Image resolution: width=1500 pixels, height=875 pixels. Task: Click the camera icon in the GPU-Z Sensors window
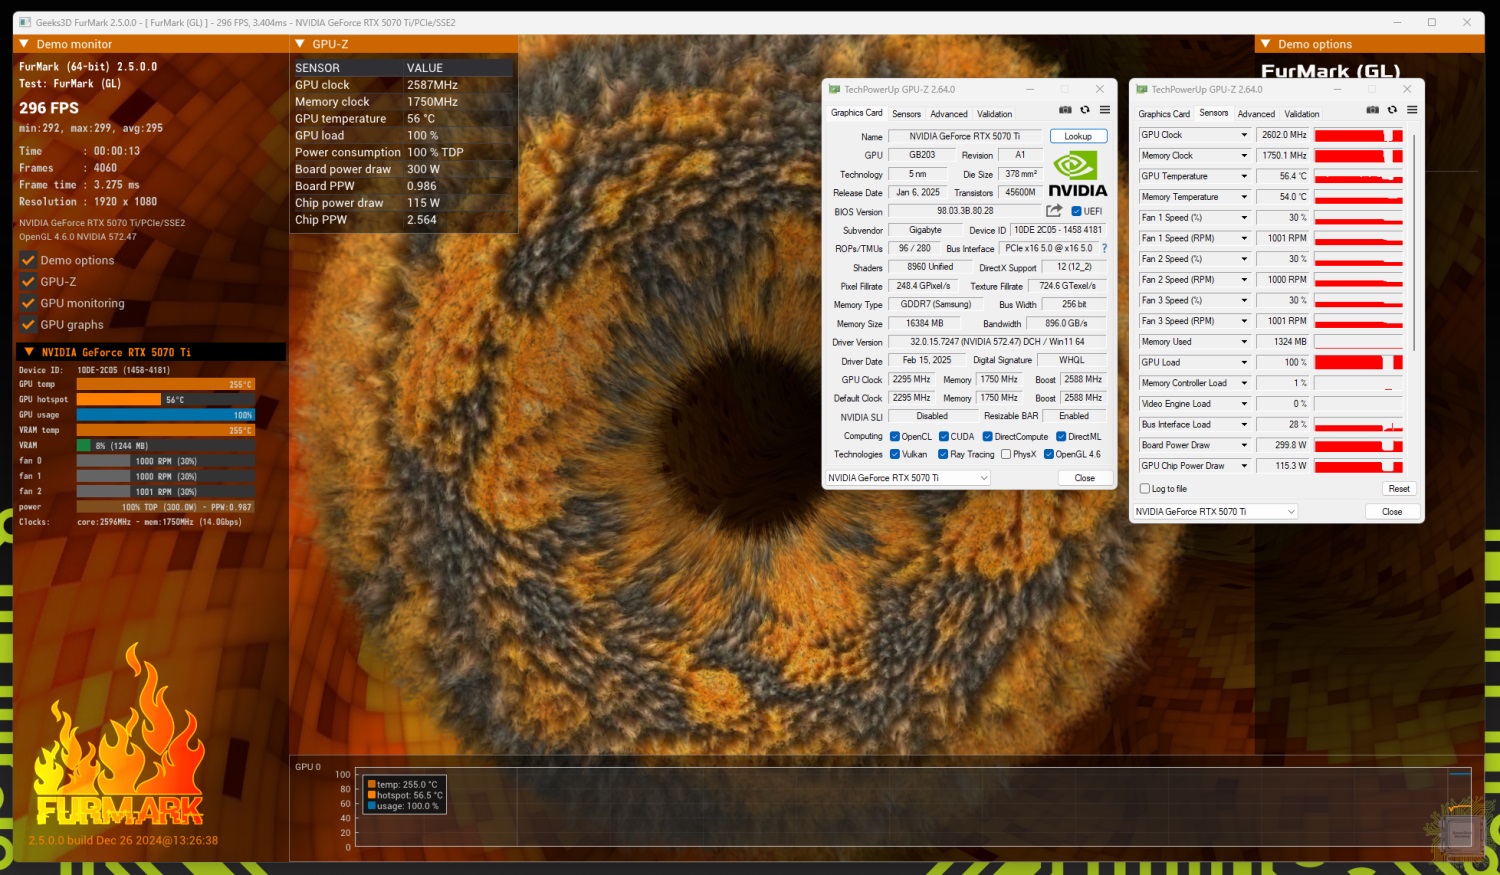click(x=1372, y=110)
